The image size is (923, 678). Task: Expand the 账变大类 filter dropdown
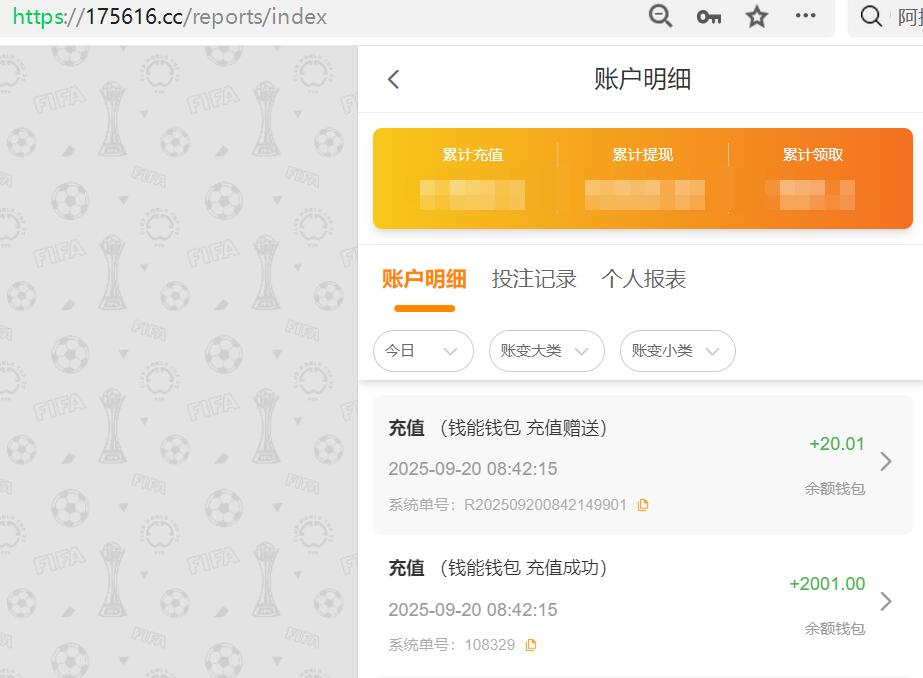(x=546, y=351)
